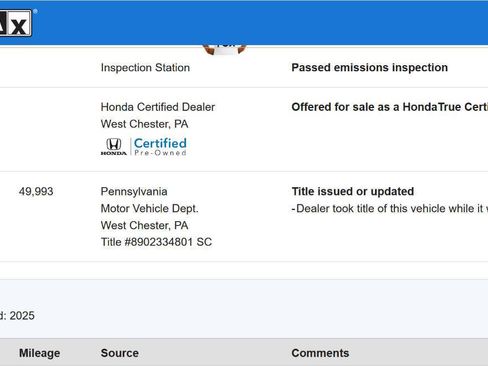Click West Chester, PA under Honda dealer
The width and height of the screenshot is (488, 366).
point(144,124)
